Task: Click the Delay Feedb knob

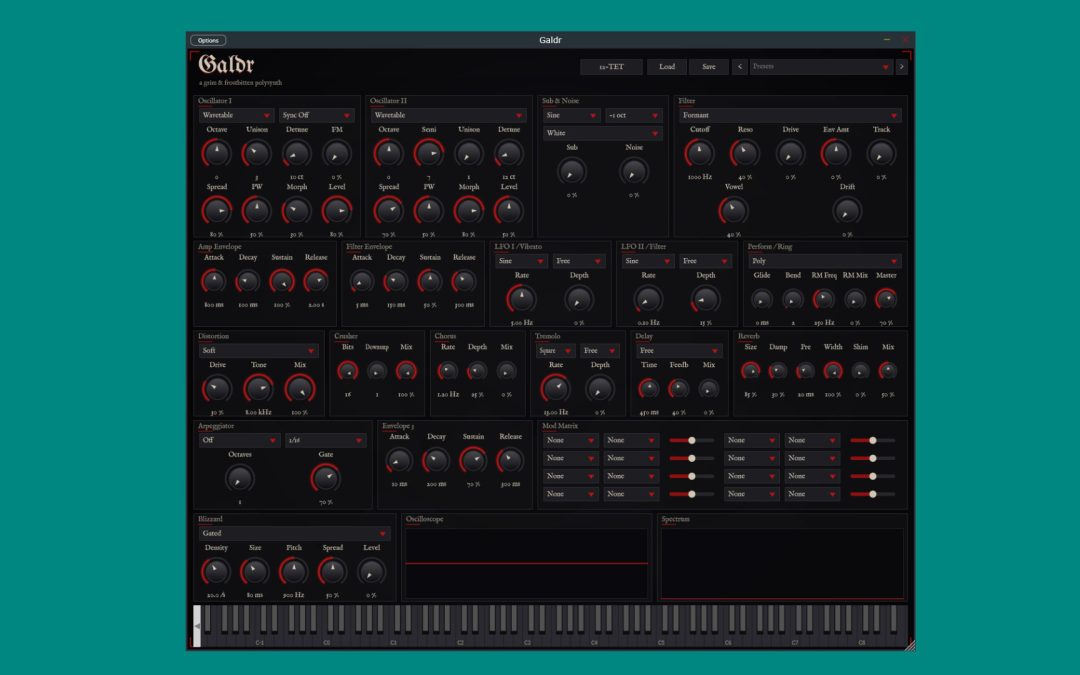Action: [678, 388]
